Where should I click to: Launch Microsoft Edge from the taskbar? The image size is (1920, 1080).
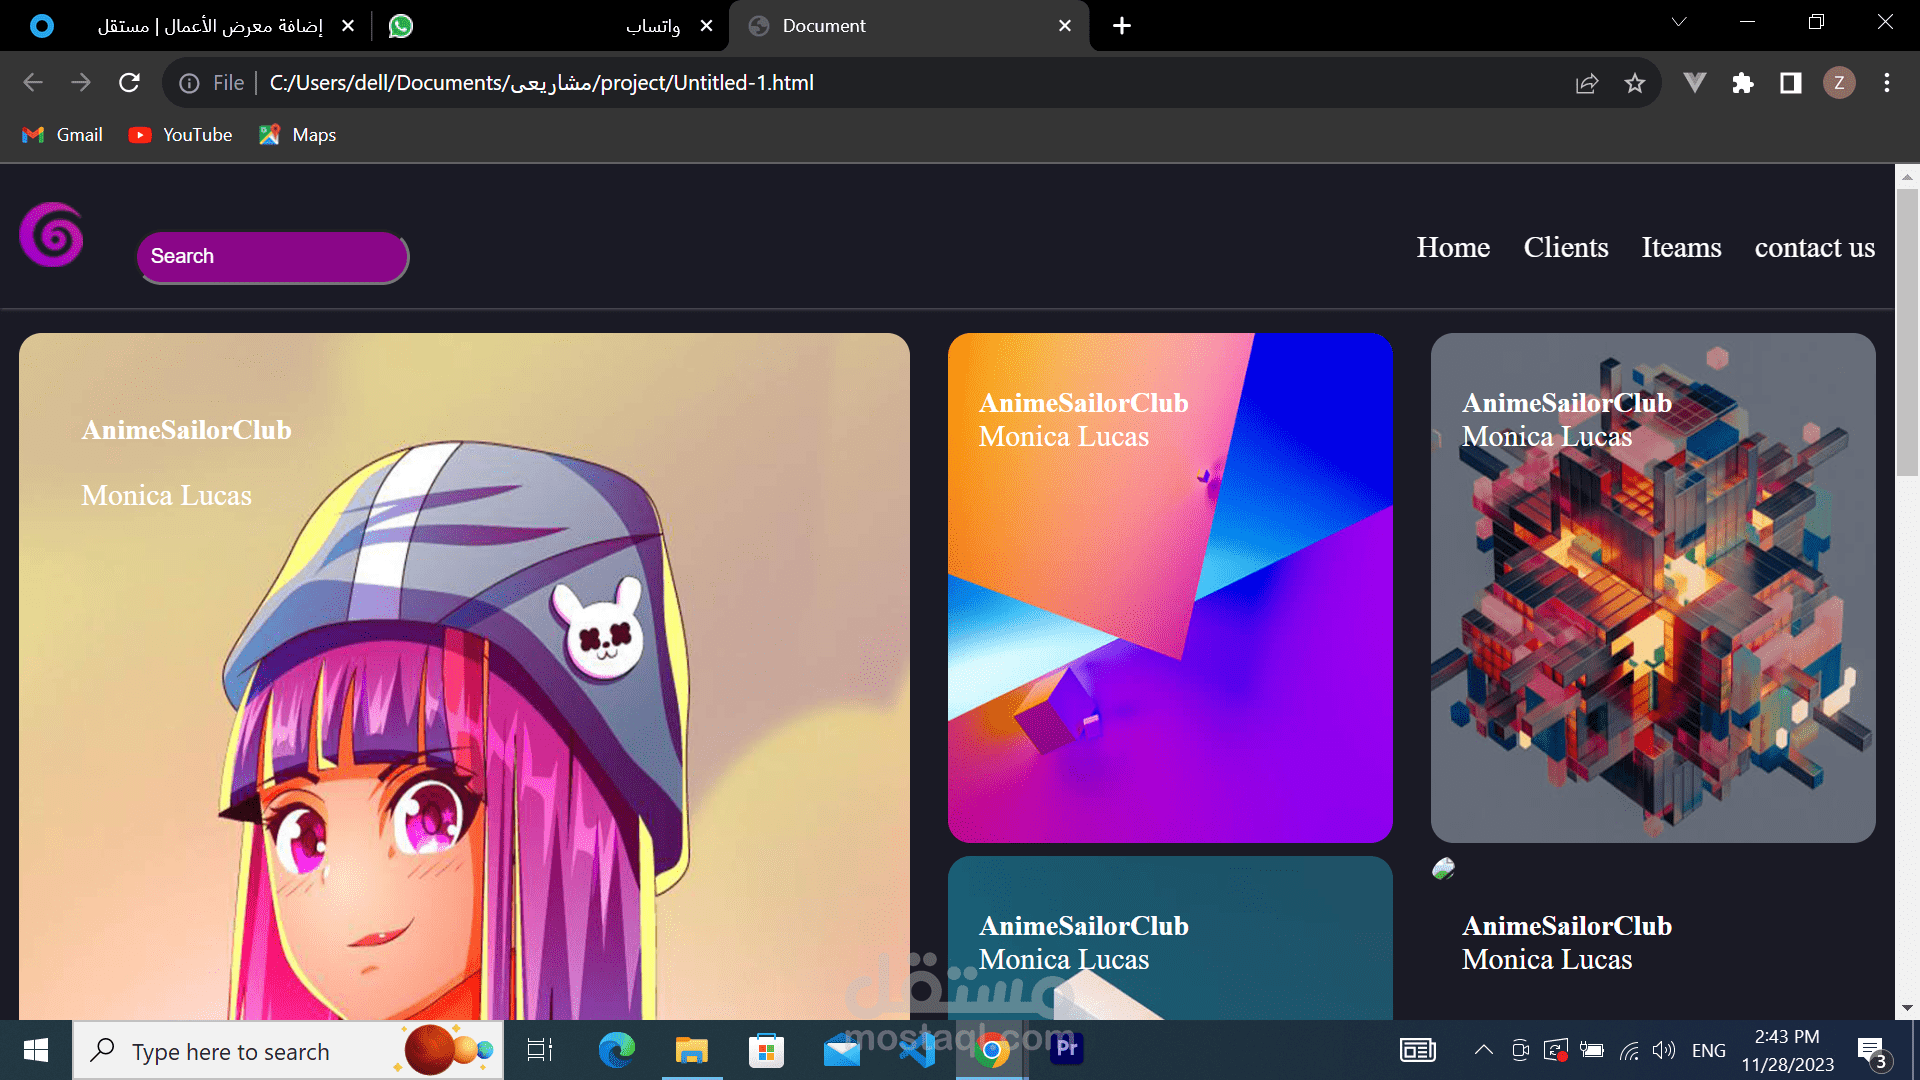point(616,1050)
